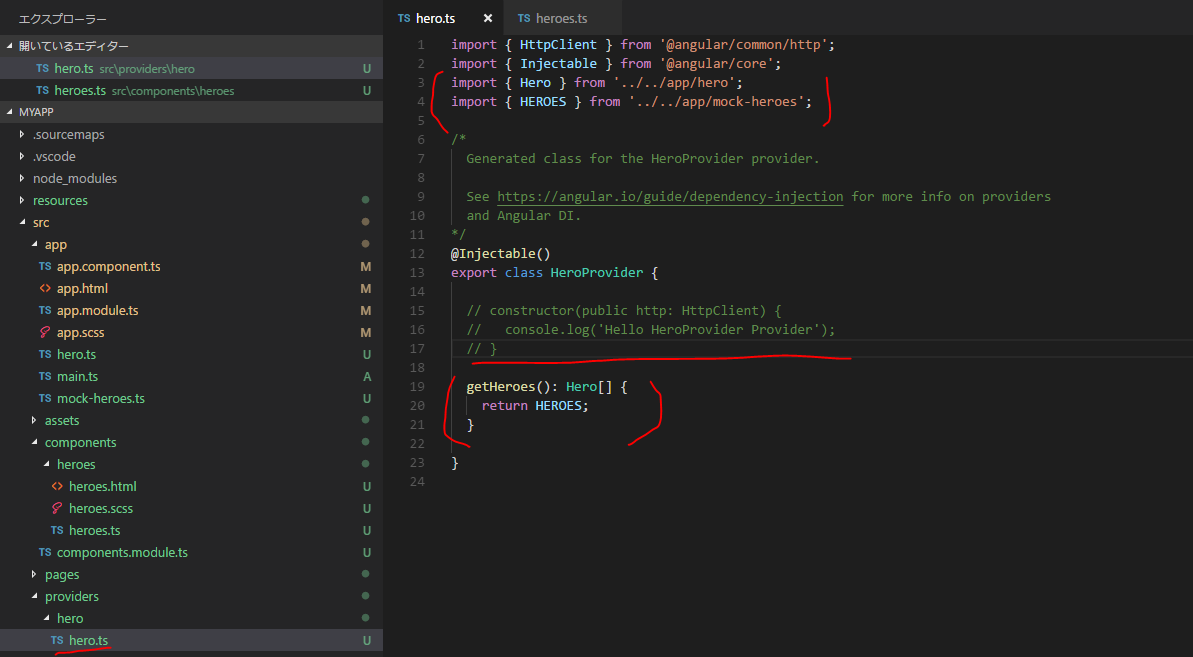Viewport: 1193px width, 657px height.
Task: Click the '@angular/common/http' import path
Action: (743, 45)
